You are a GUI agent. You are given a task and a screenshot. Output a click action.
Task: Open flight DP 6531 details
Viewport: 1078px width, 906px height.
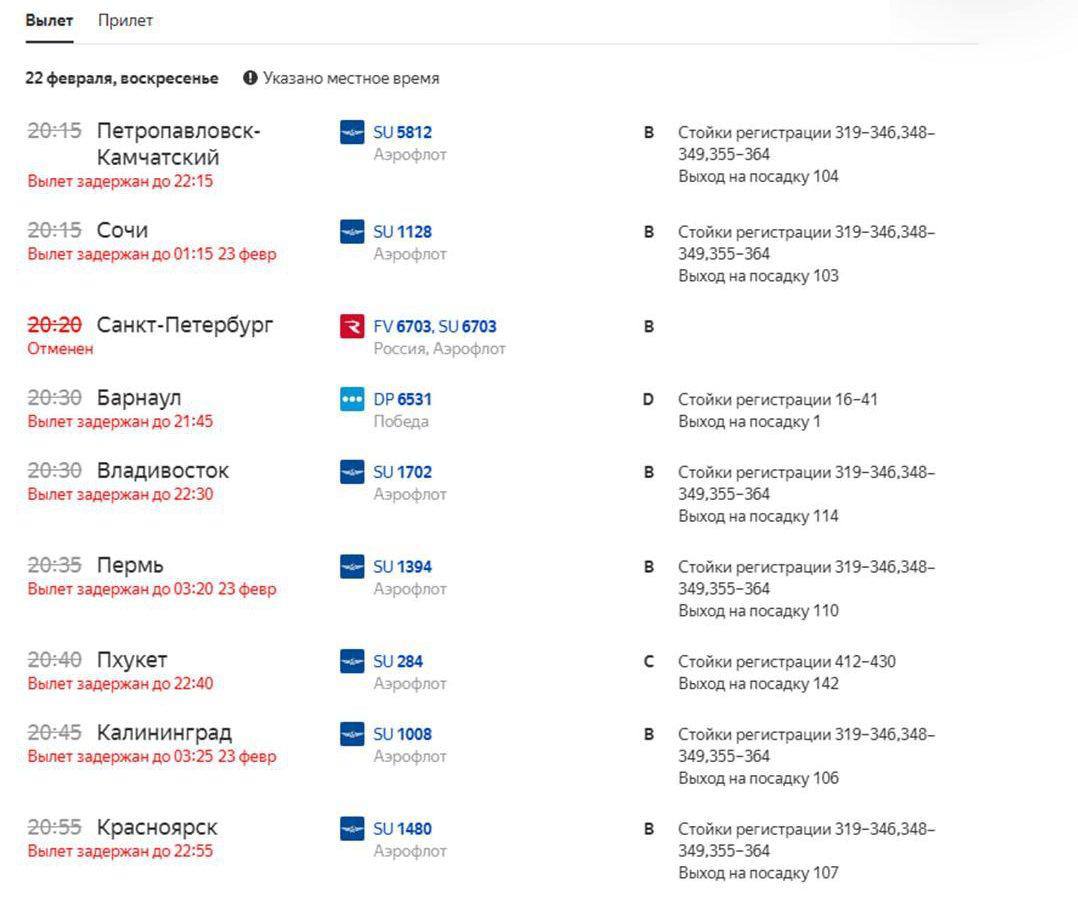point(402,399)
